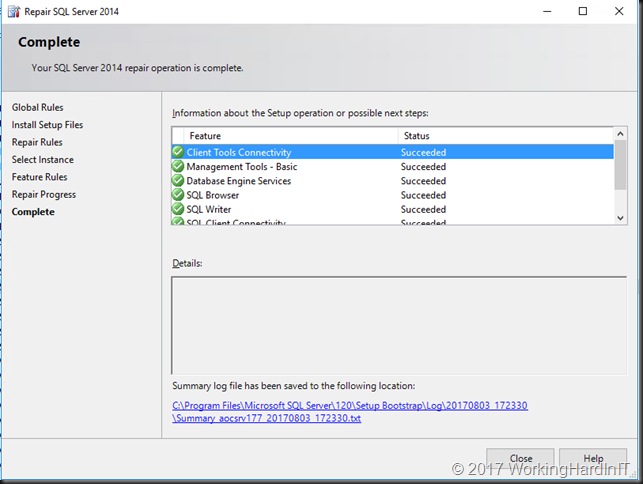Click the Install Setup Files step
The image size is (643, 484).
pos(47,125)
